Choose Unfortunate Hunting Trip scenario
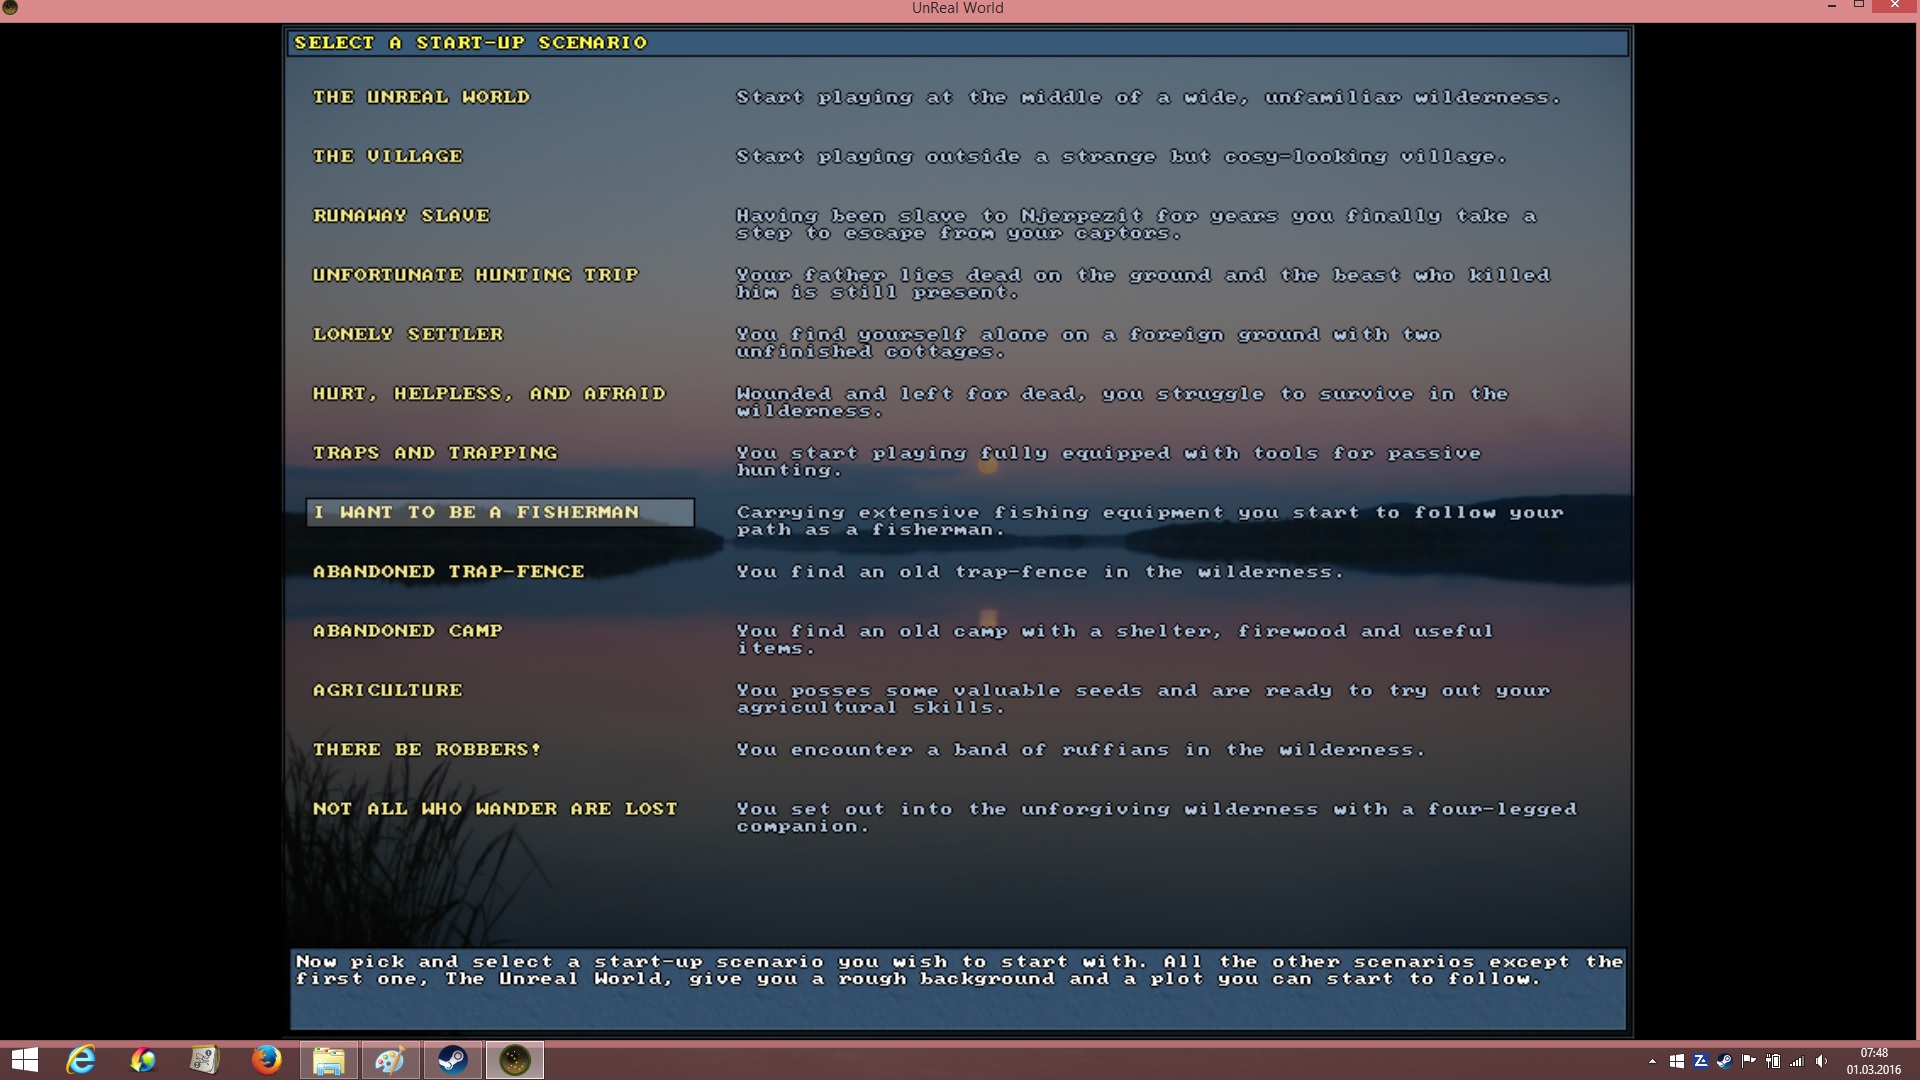The height and width of the screenshot is (1080, 1920). 475,274
